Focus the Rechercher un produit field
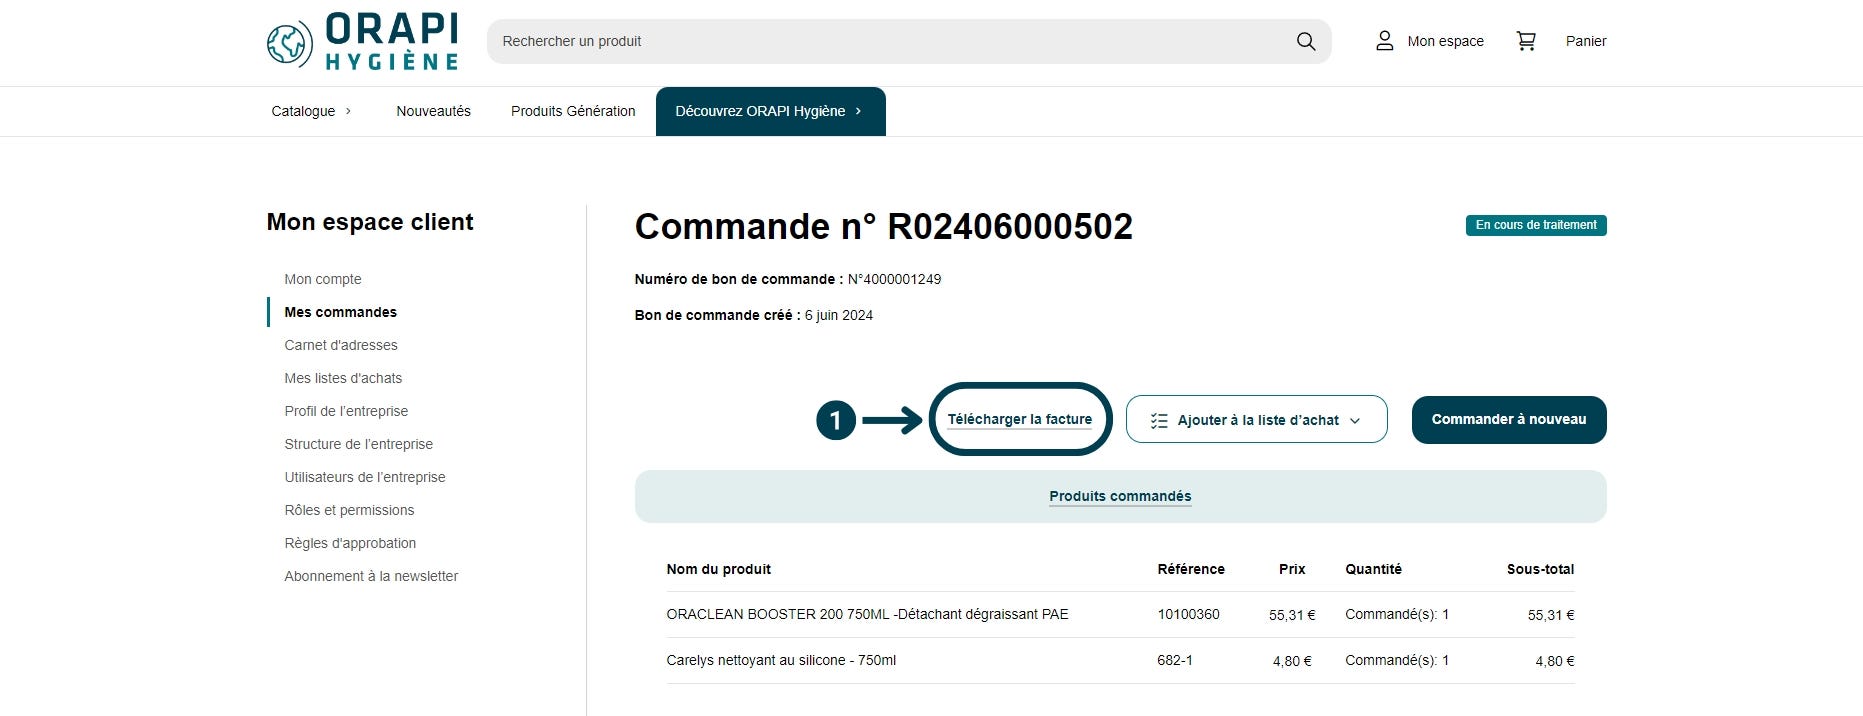This screenshot has height=716, width=1863. (x=909, y=41)
